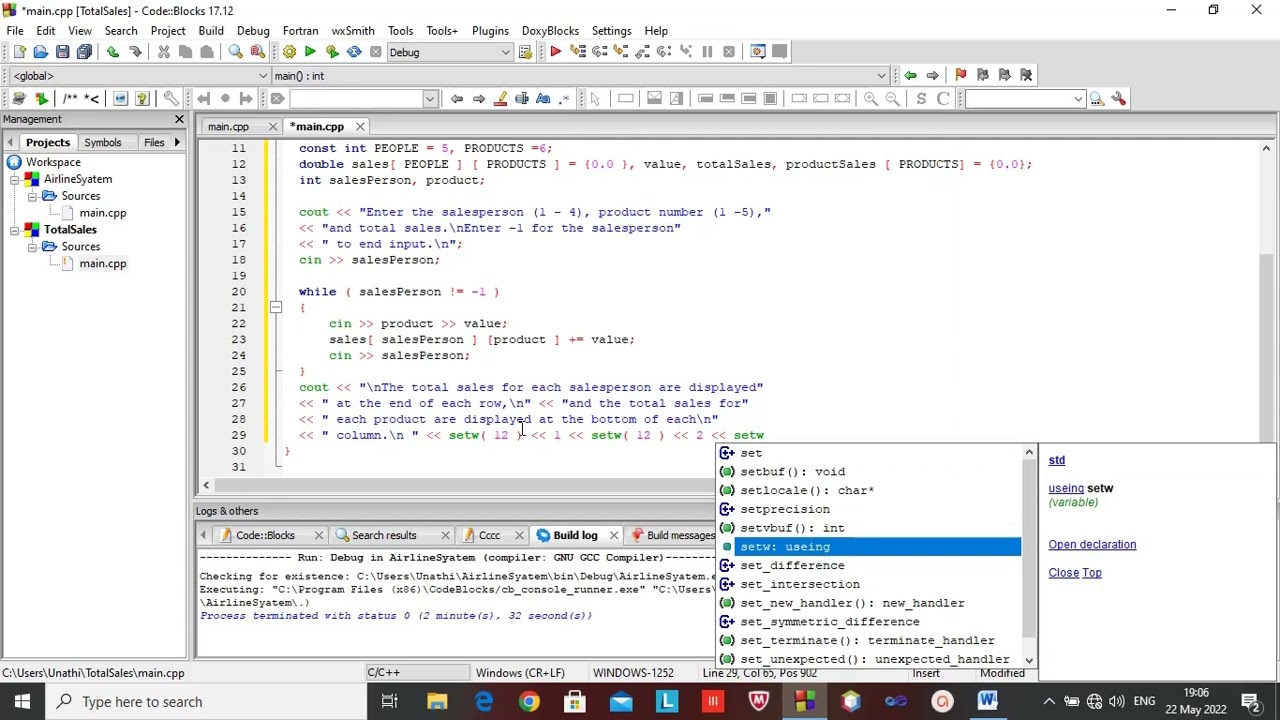1280x720 pixels.
Task: Toggle the source S button
Action: (x=921, y=98)
